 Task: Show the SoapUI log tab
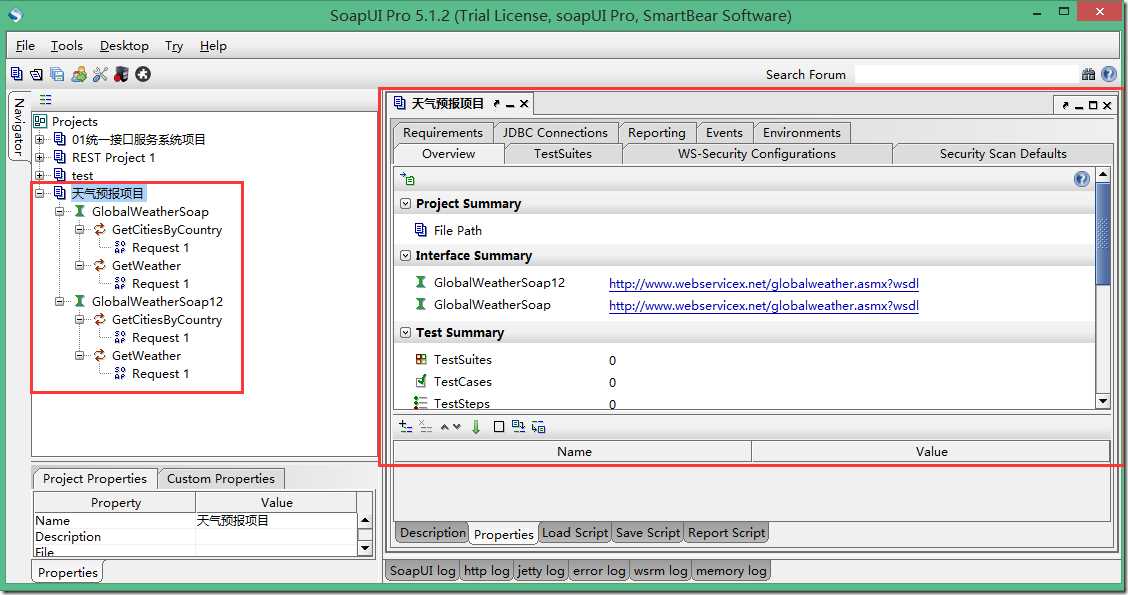[422, 571]
